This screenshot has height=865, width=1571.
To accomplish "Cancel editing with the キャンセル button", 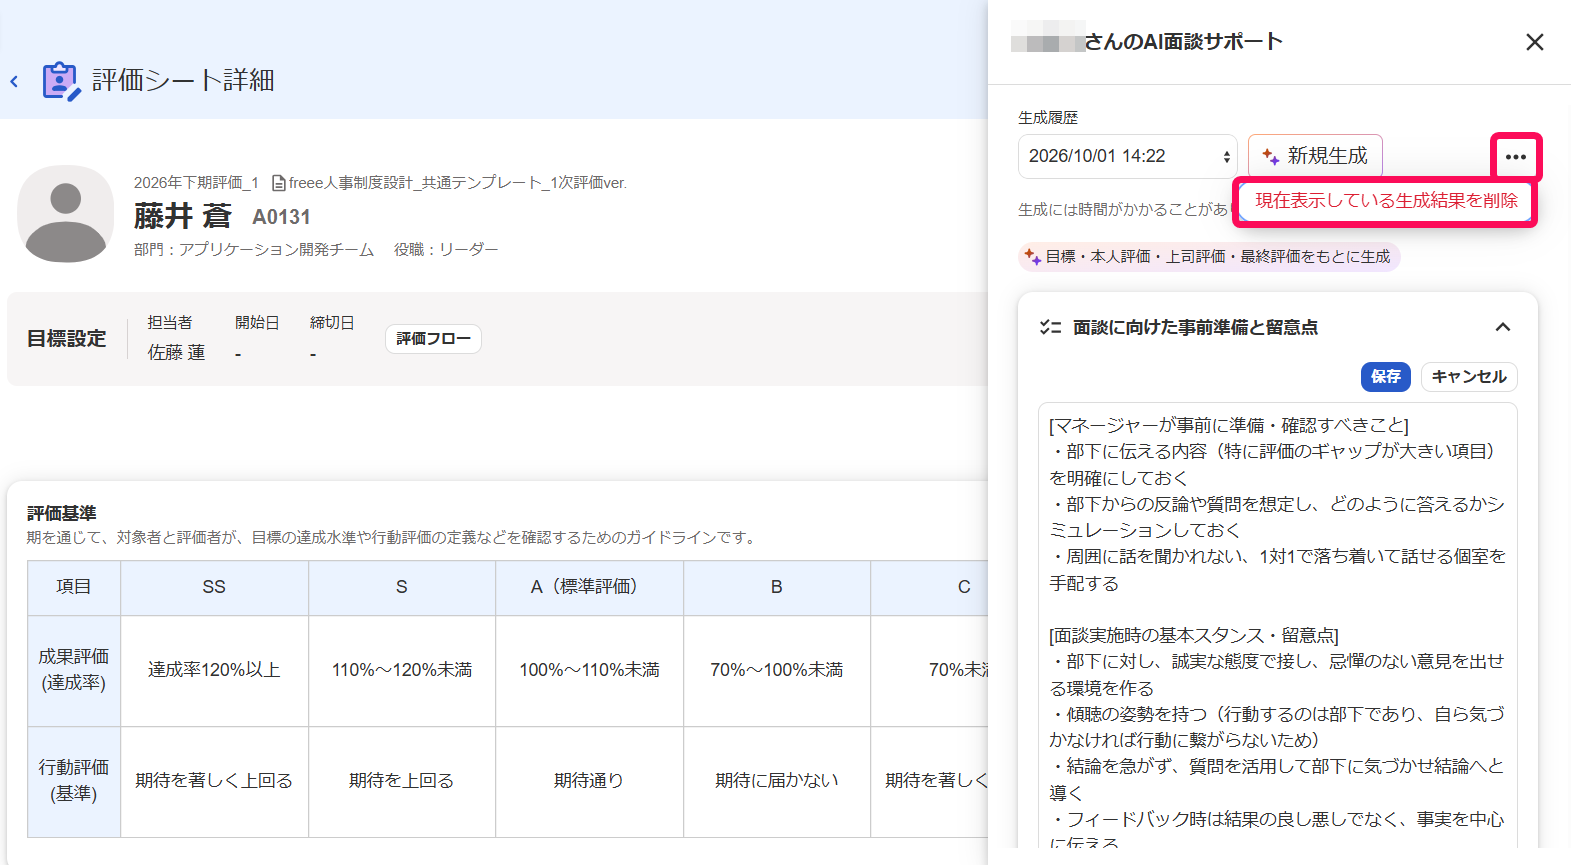I will point(1469,376).
